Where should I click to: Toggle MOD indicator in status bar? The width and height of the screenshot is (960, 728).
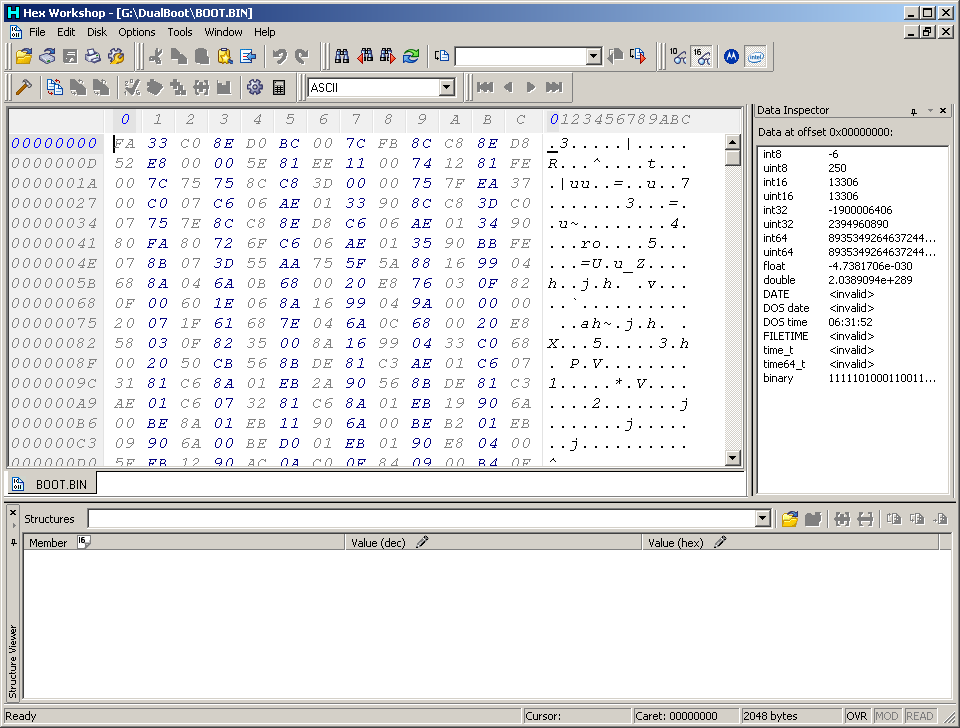coord(887,716)
